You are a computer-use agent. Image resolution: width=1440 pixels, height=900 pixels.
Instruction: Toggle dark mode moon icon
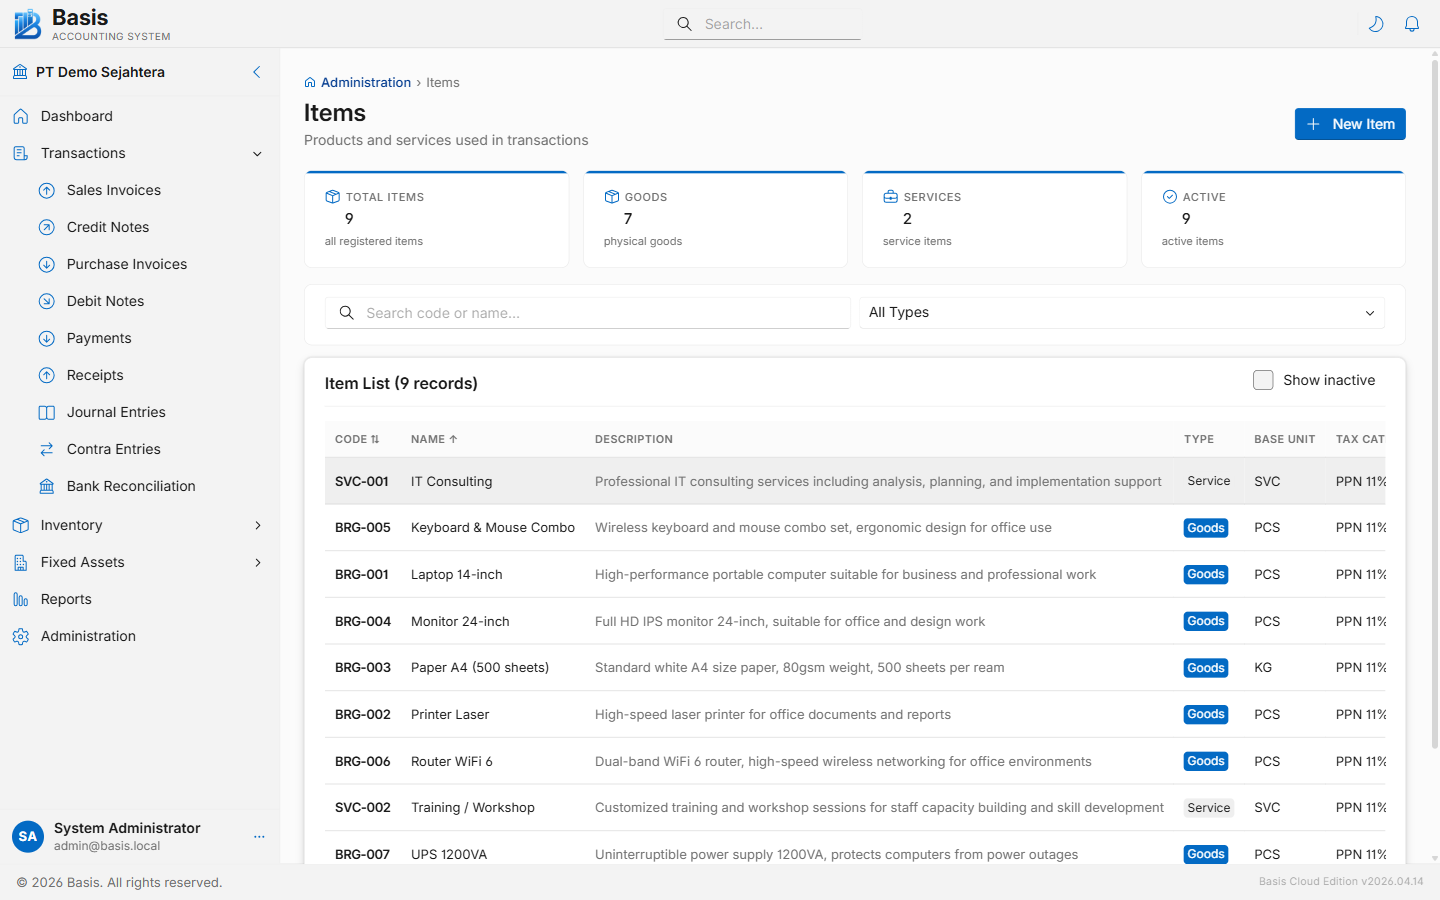[1376, 24]
